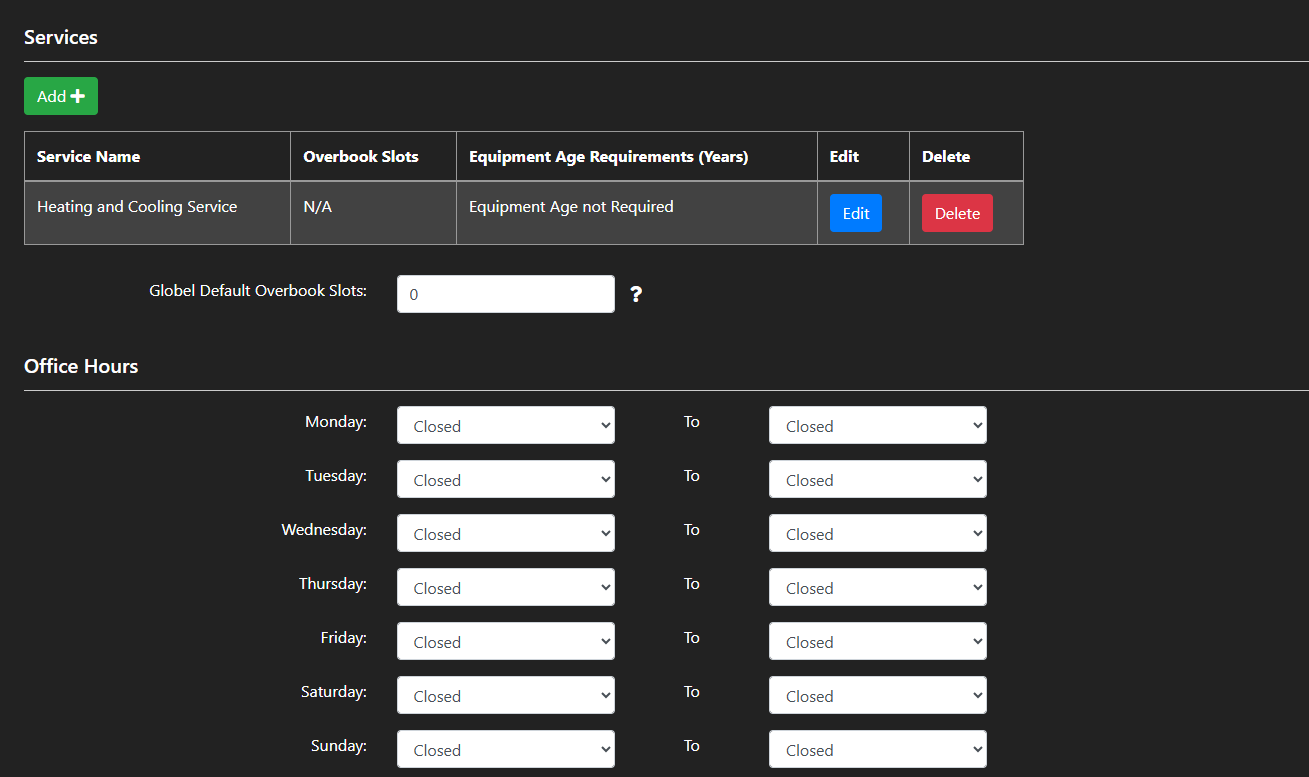Open Thursday start hours dropdown
Viewport: 1309px width, 777px height.
(505, 587)
